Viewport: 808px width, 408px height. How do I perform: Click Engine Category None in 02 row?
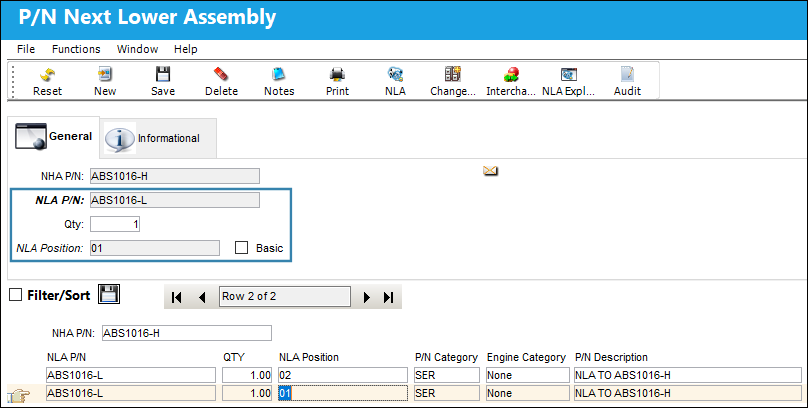click(528, 375)
